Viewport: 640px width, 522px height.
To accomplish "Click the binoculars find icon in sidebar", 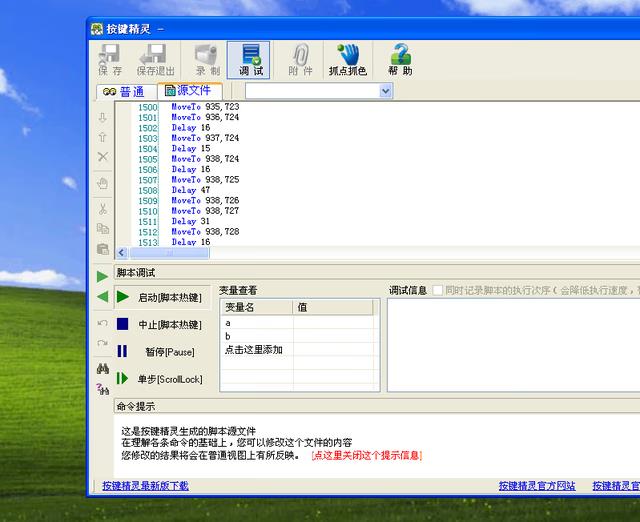I will click(102, 368).
